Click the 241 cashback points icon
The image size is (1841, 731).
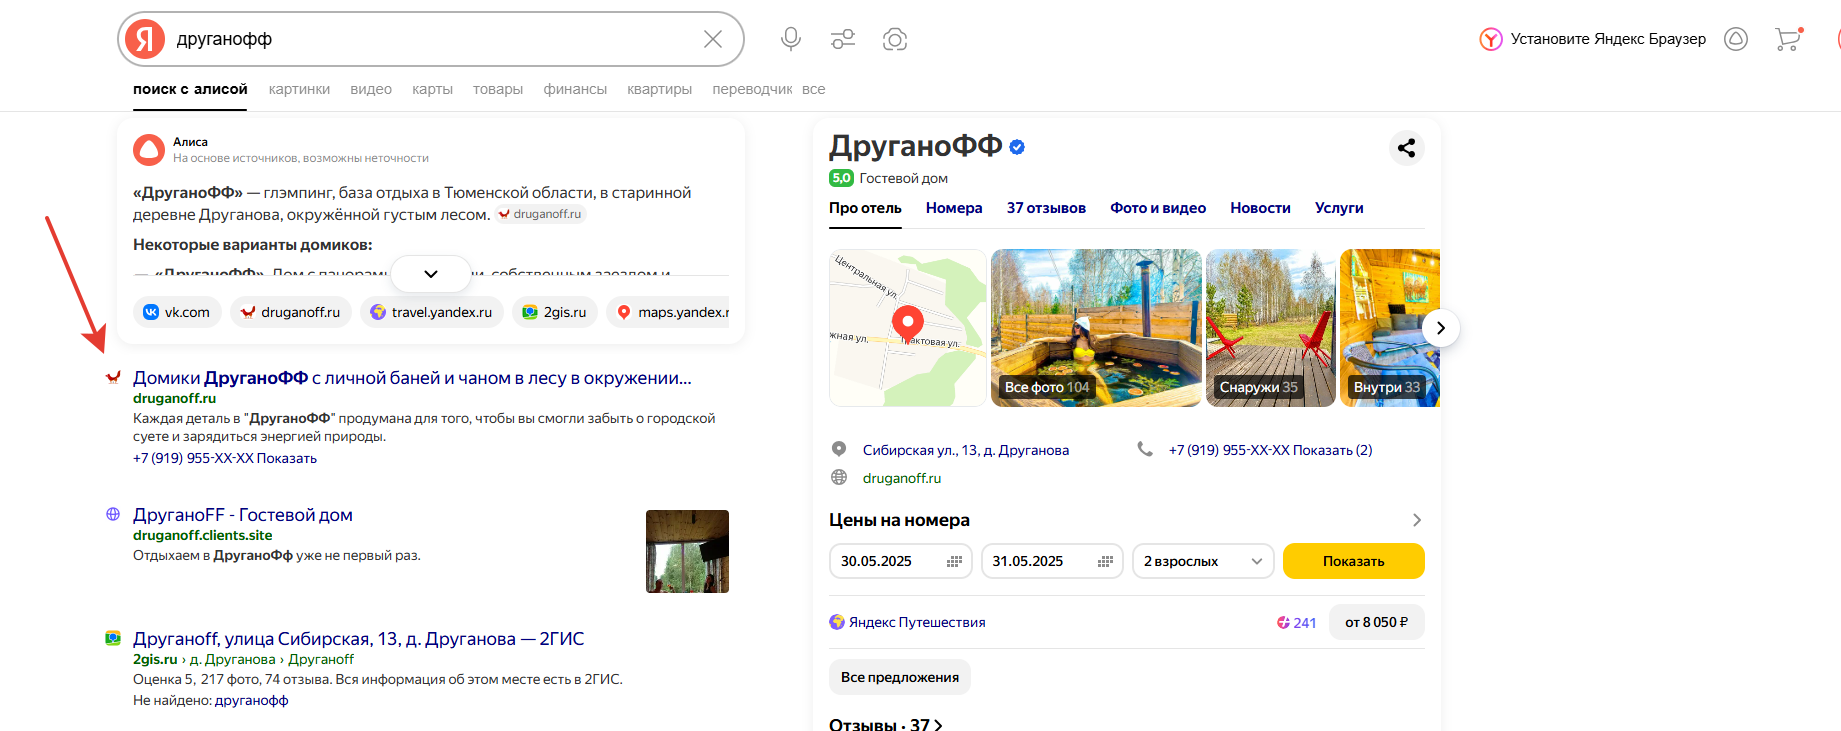tap(1283, 622)
